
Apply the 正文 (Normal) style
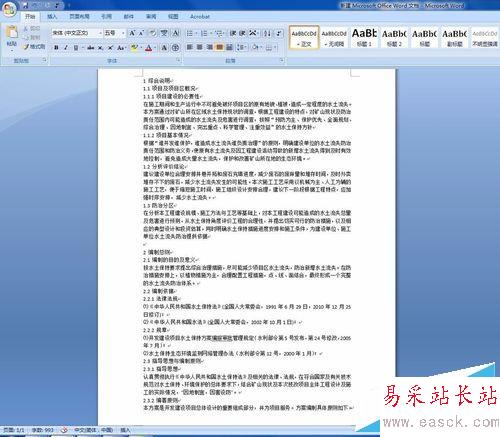coord(304,37)
